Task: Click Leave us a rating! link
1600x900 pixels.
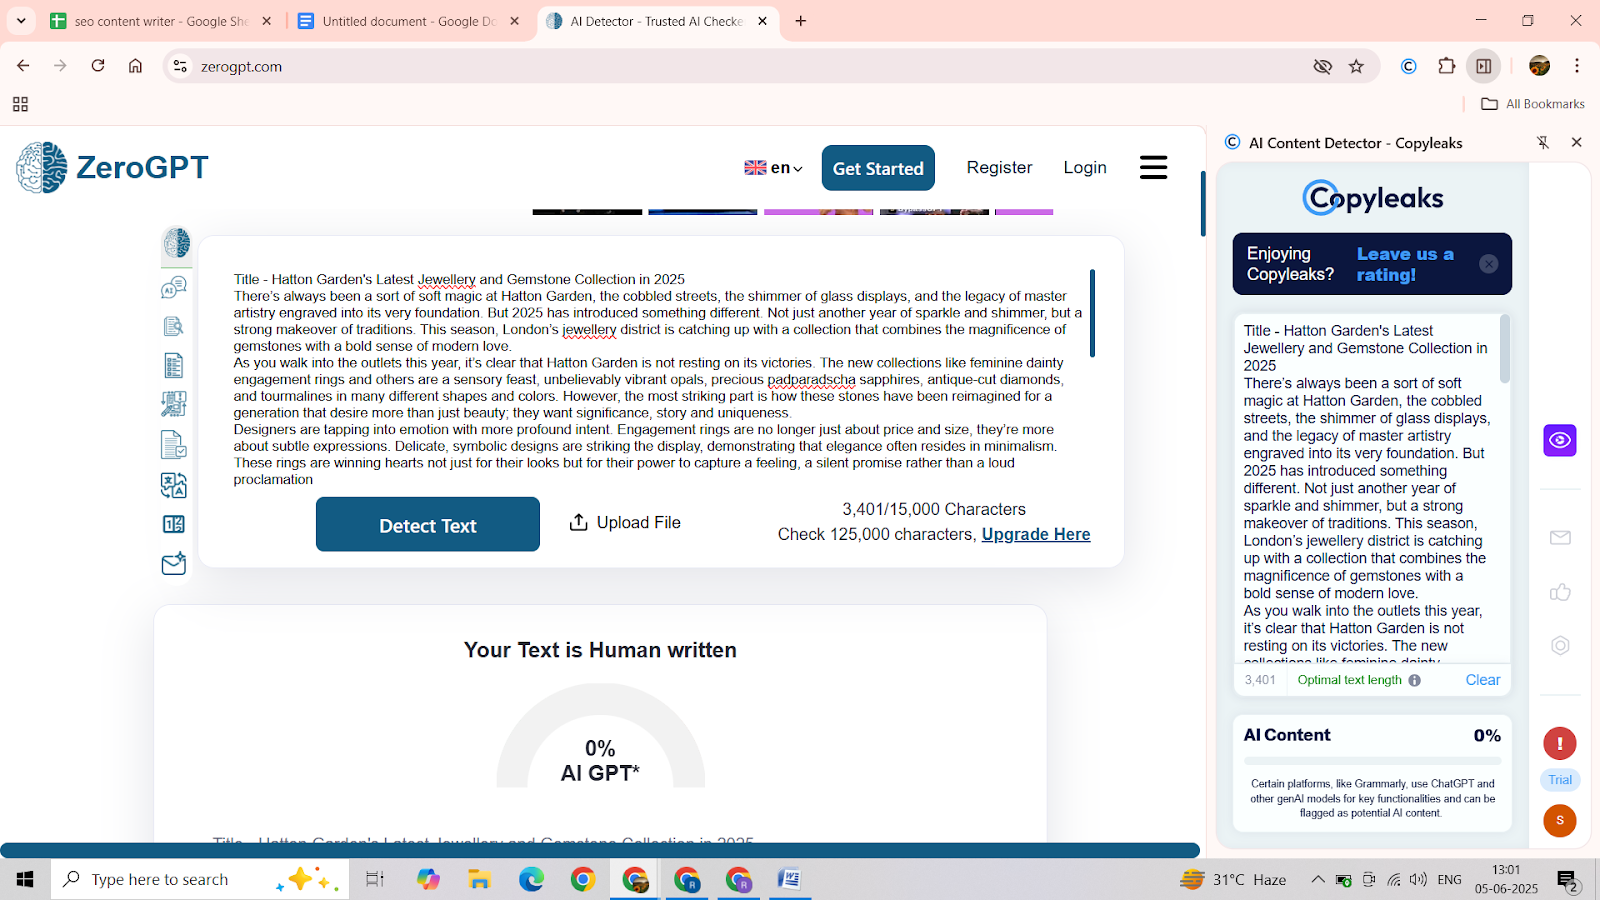Action: [1405, 264]
